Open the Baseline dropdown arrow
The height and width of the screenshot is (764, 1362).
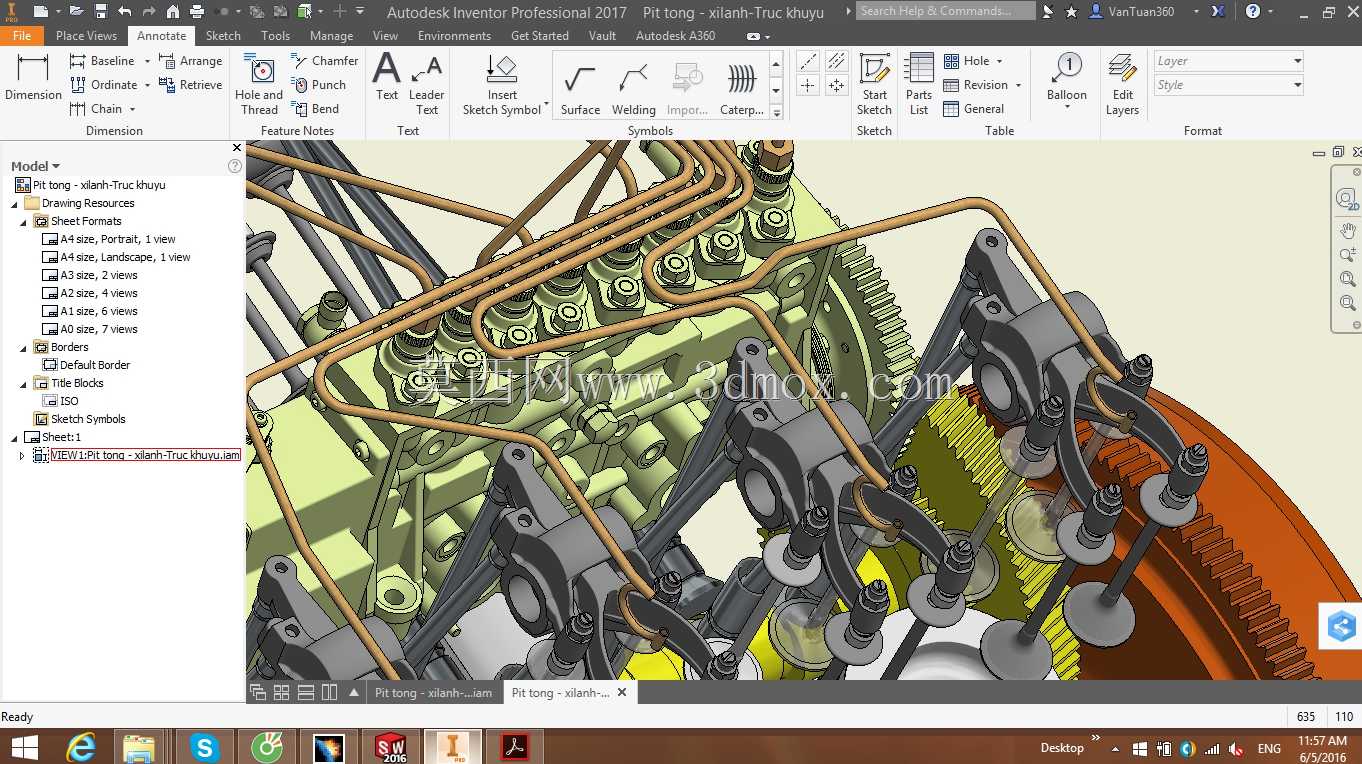(147, 62)
